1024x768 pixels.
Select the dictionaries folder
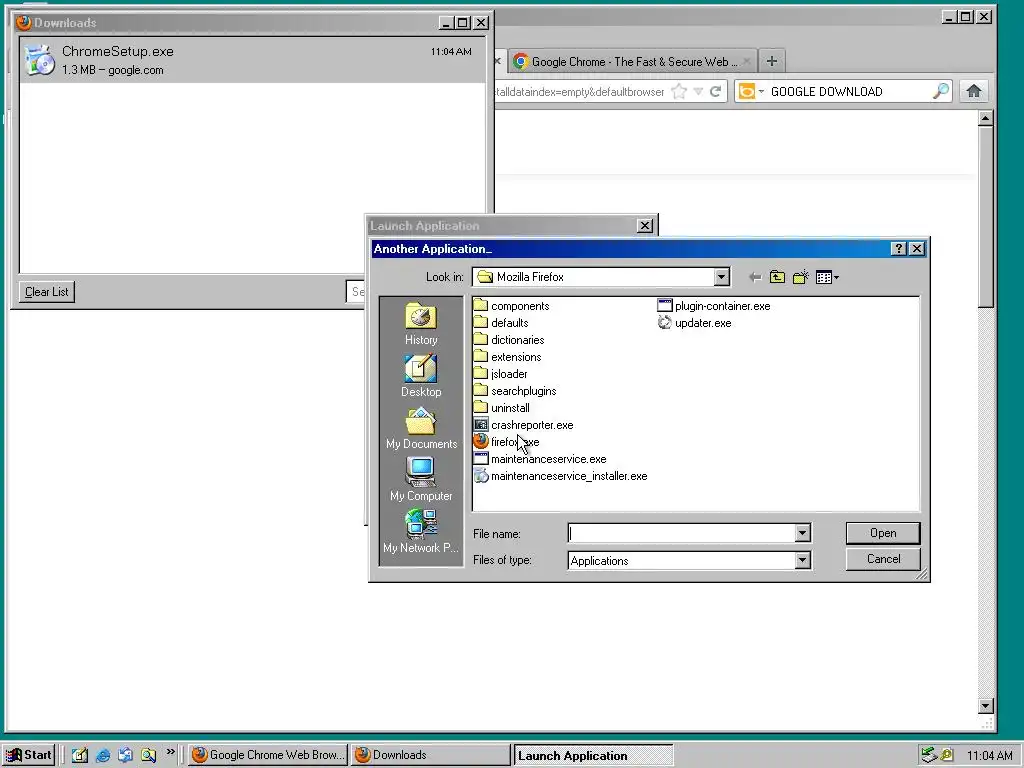click(509, 340)
